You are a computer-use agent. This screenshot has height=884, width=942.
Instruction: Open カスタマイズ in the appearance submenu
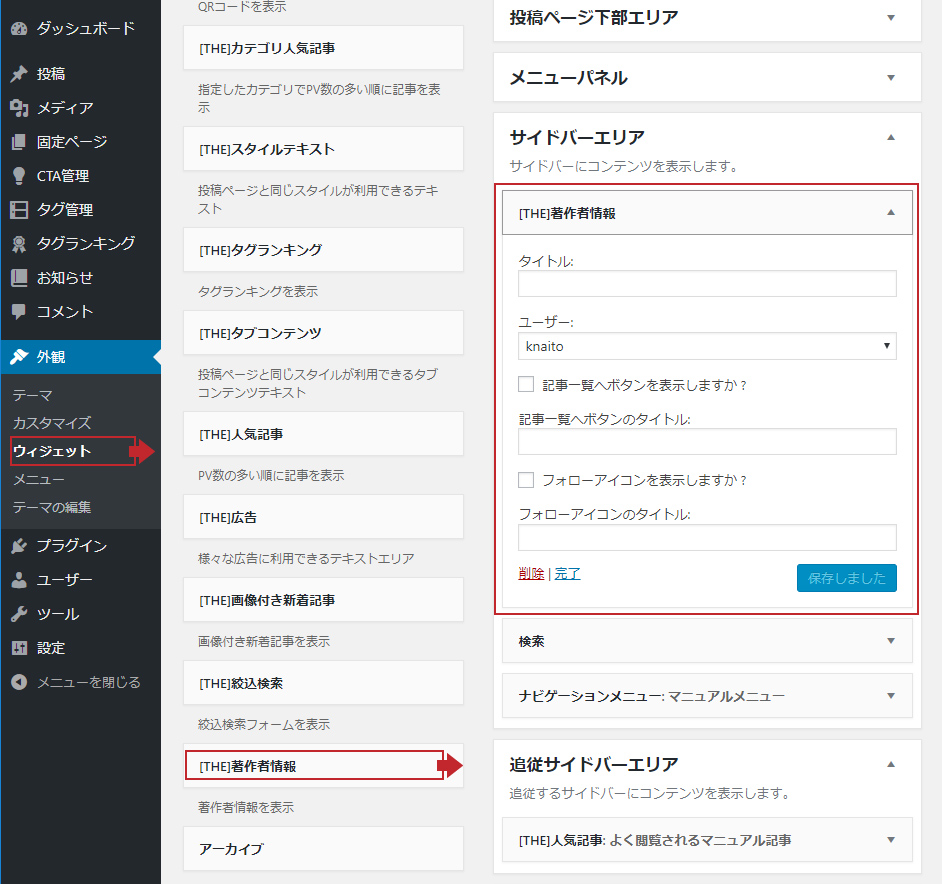tap(51, 423)
